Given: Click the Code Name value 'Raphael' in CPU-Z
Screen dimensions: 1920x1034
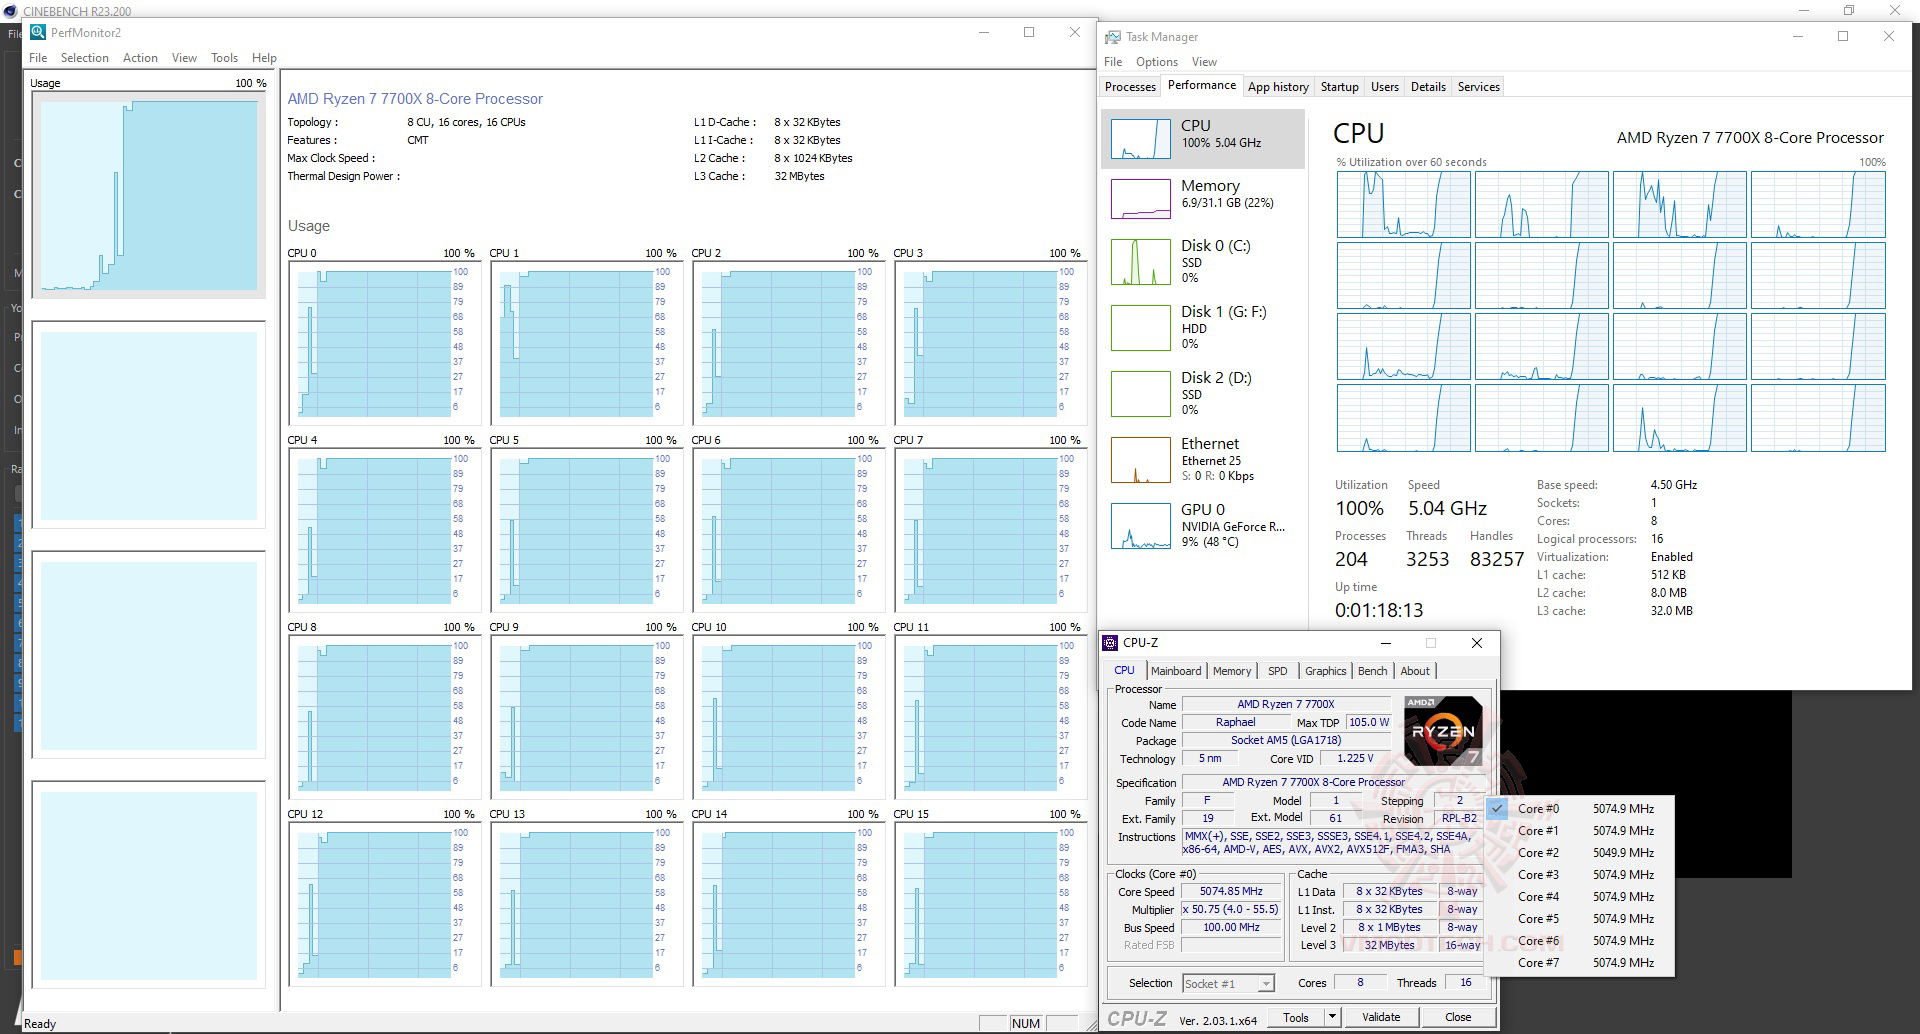Looking at the screenshot, I should coord(1236,723).
